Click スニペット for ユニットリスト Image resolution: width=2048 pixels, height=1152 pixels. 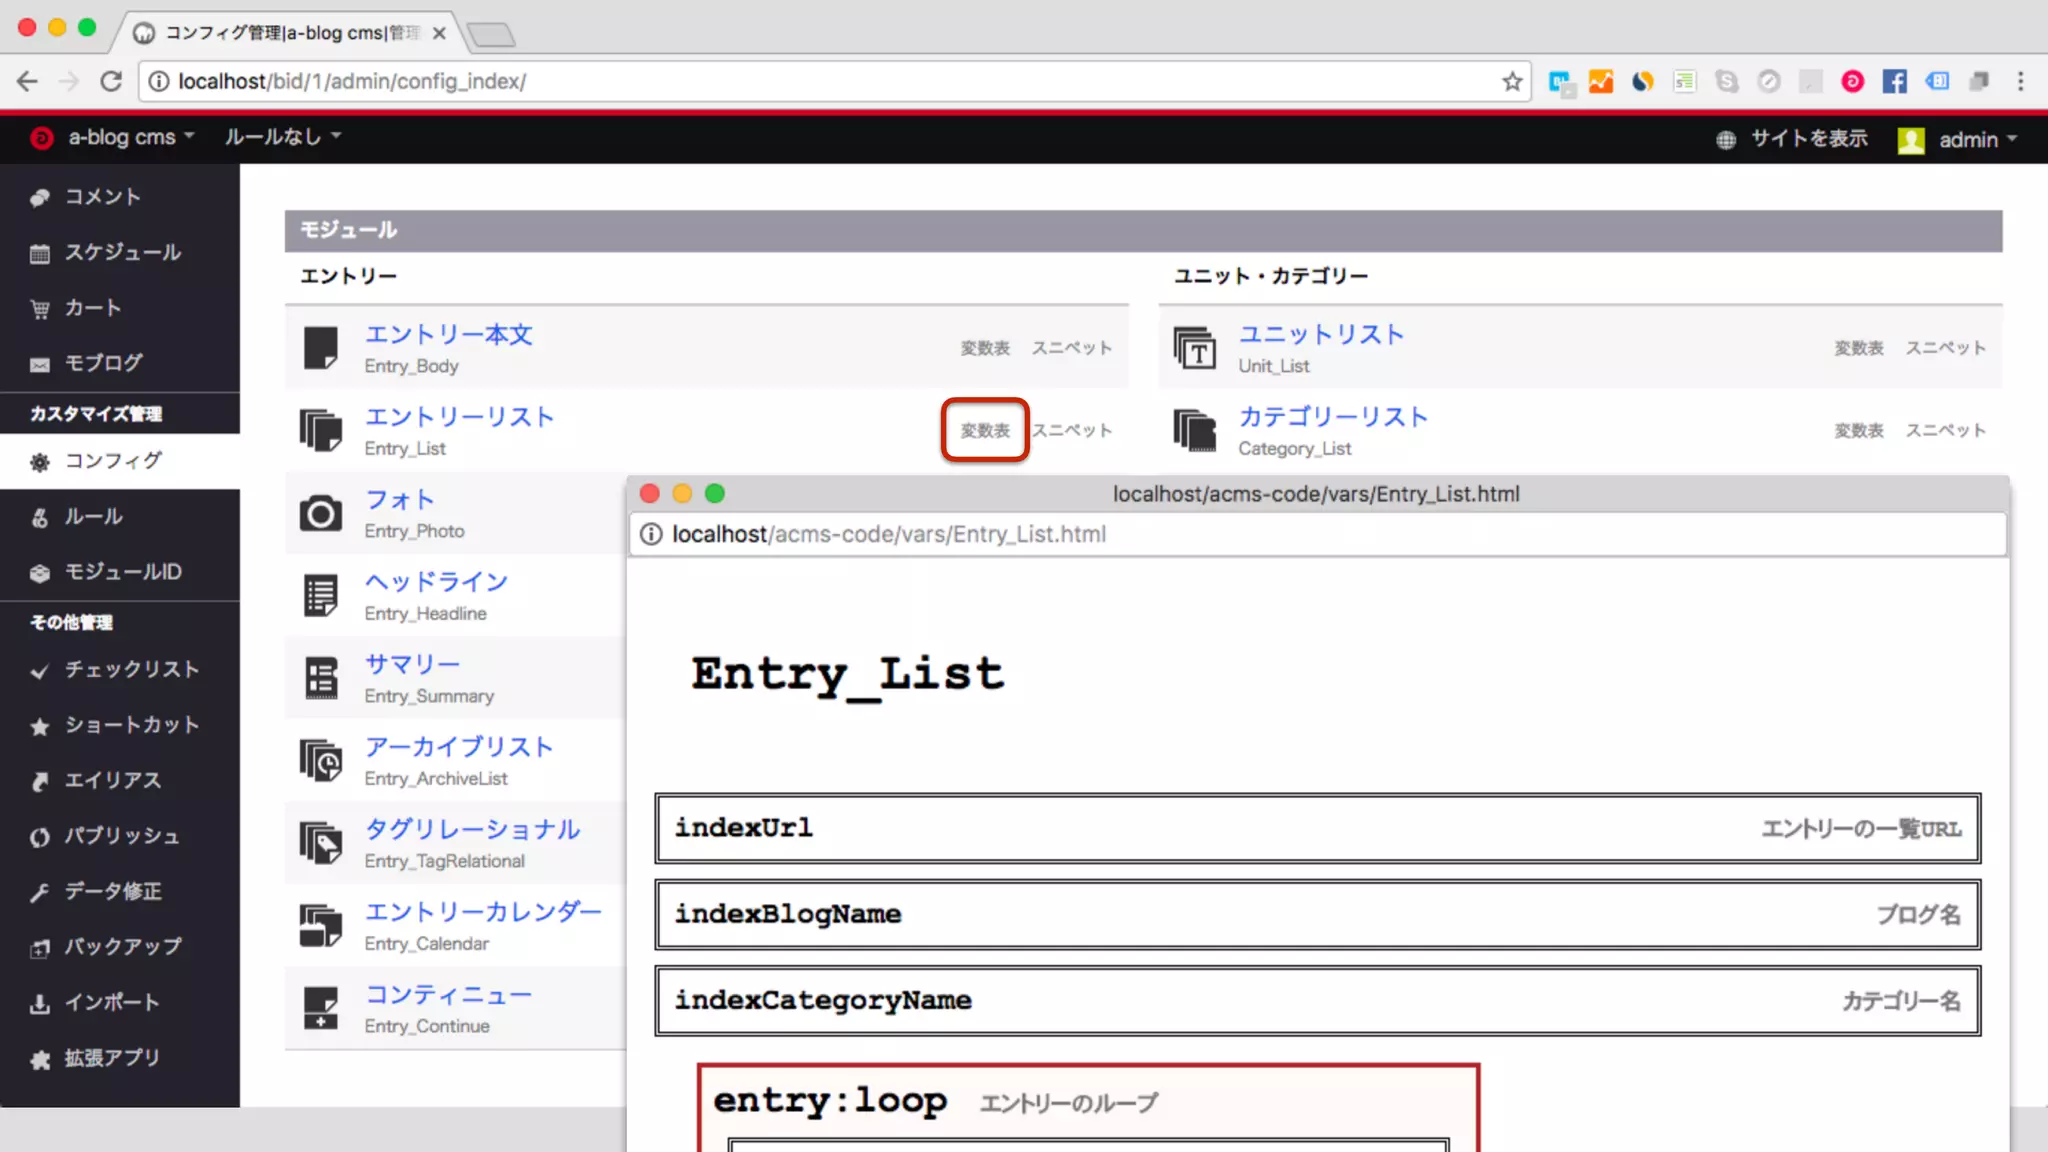(x=1944, y=348)
